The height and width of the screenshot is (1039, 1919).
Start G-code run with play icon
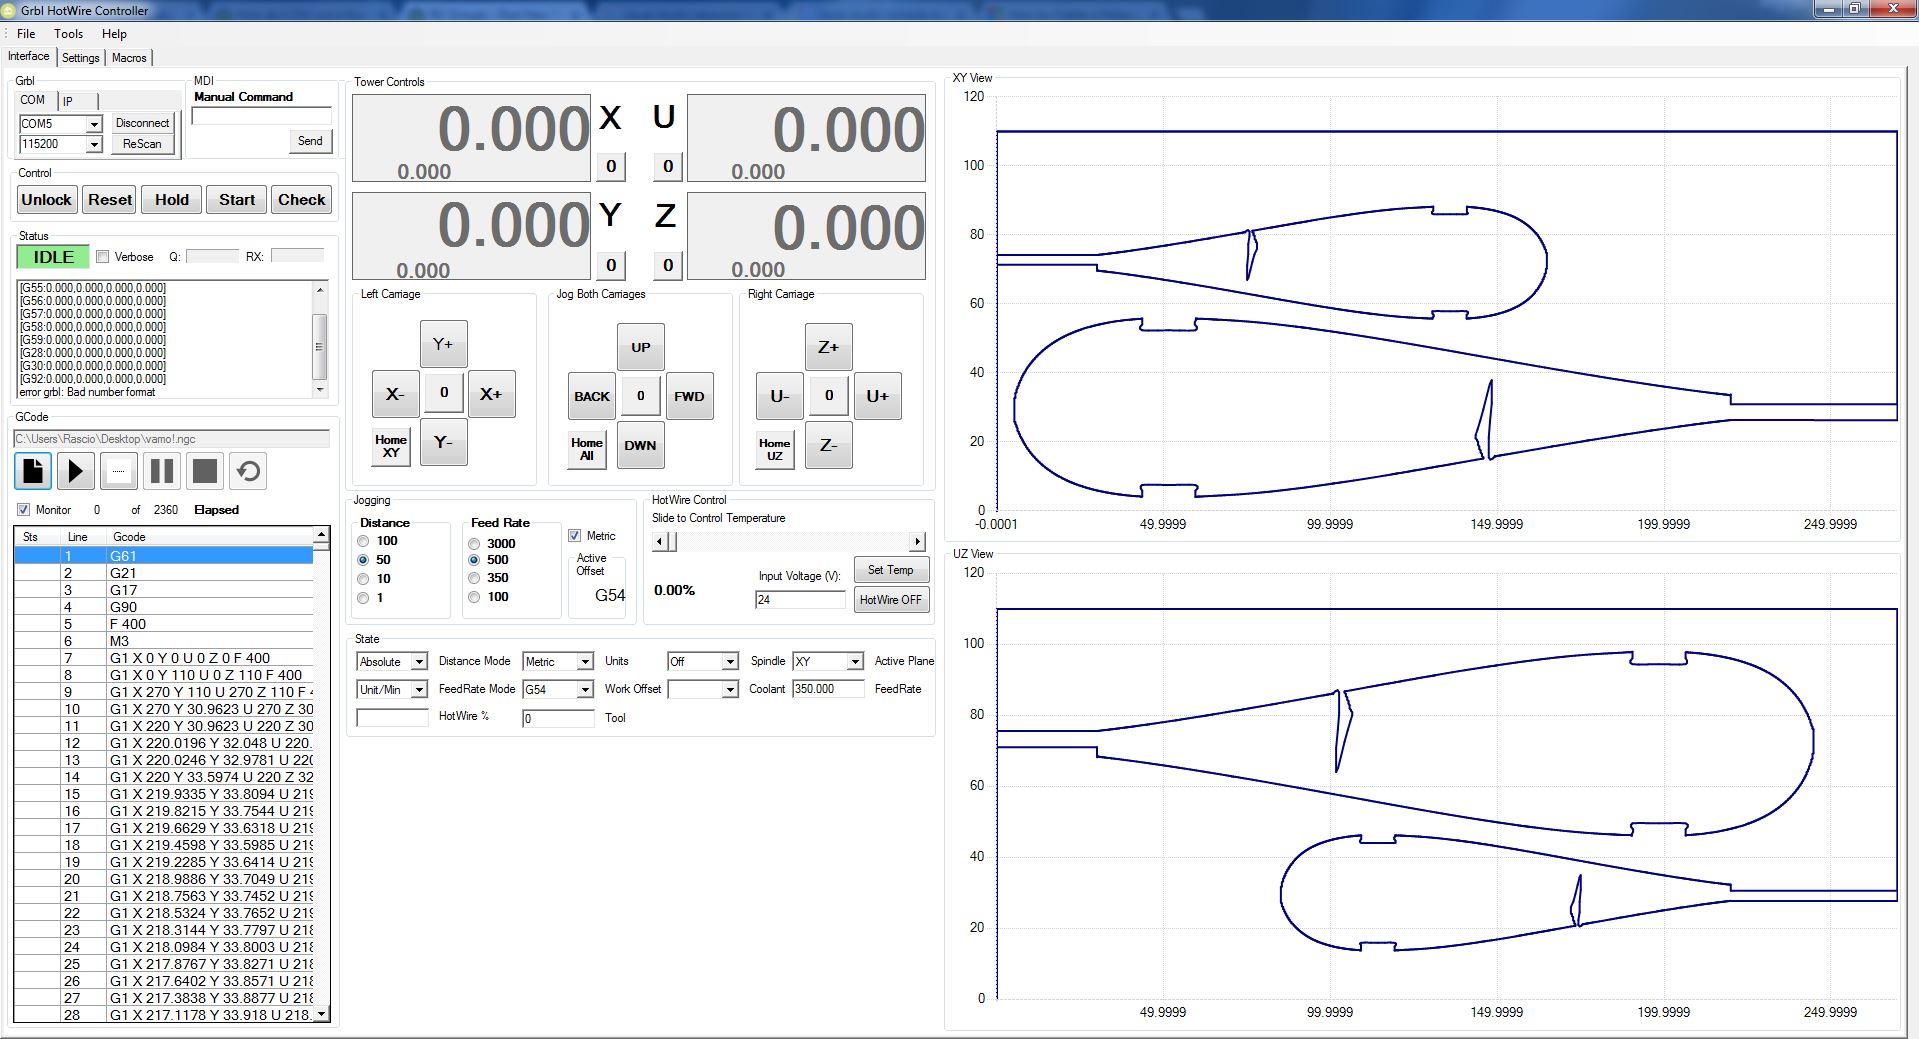coord(75,471)
